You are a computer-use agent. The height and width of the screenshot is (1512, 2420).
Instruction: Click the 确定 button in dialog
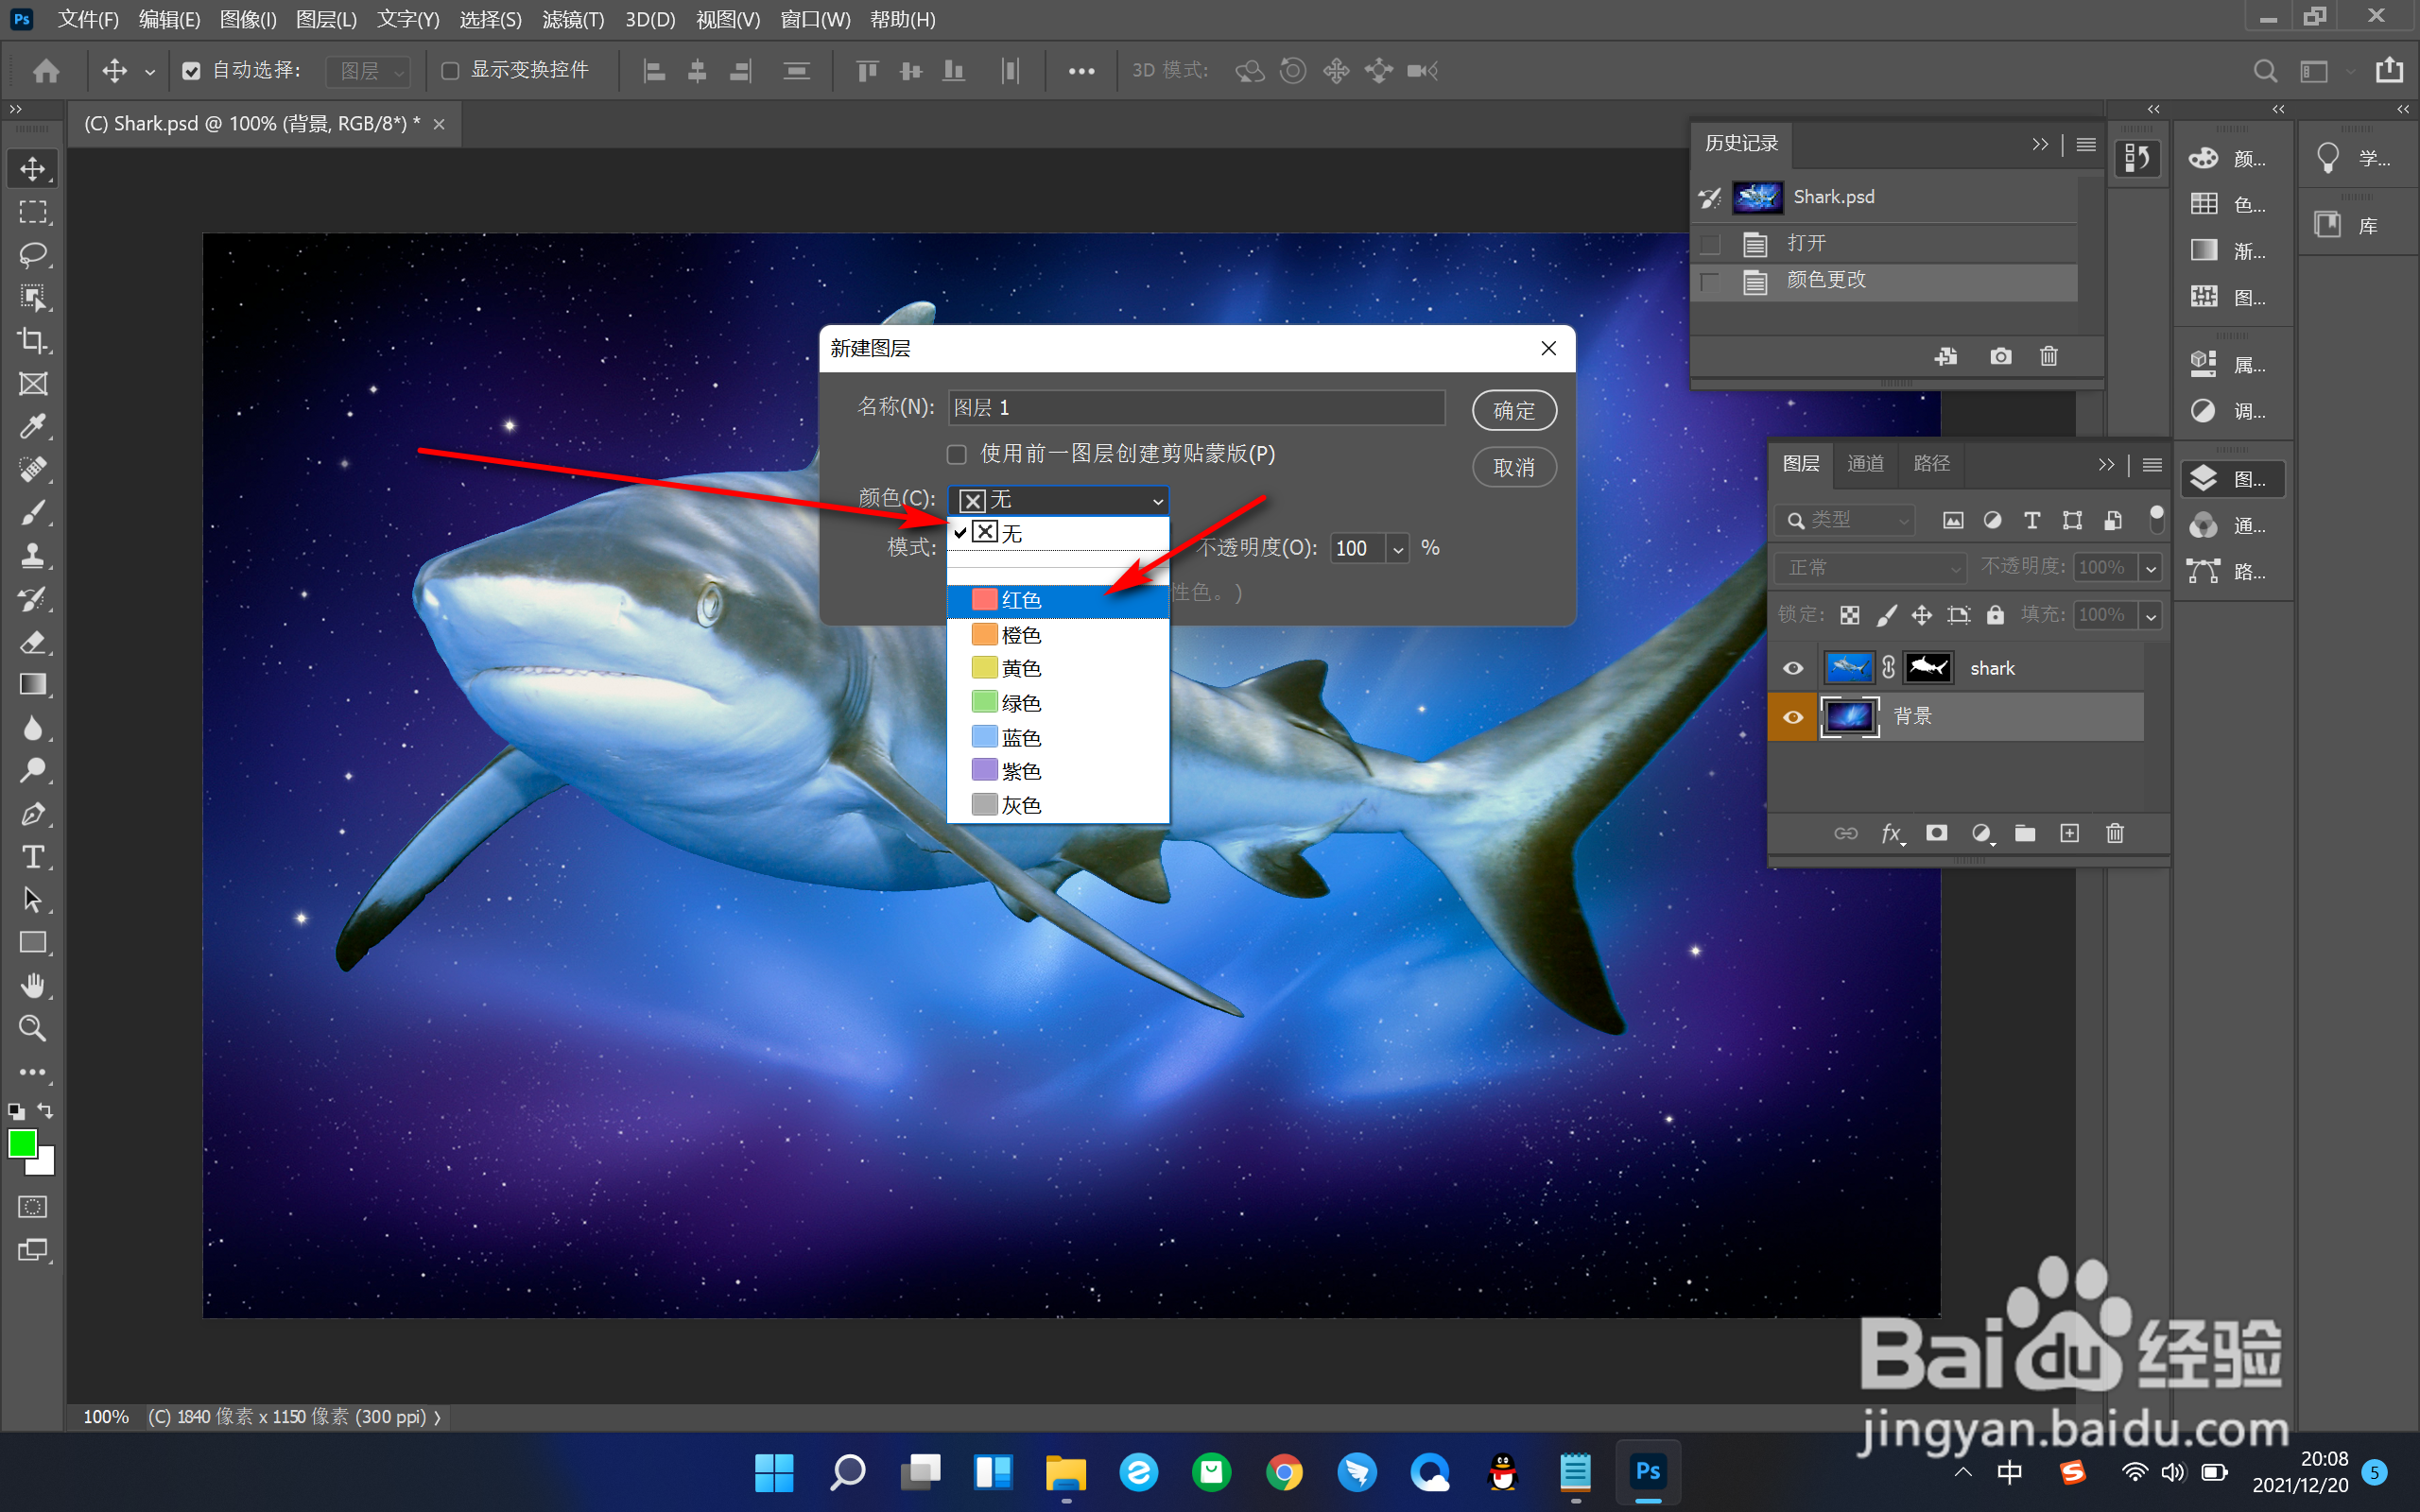tap(1514, 410)
